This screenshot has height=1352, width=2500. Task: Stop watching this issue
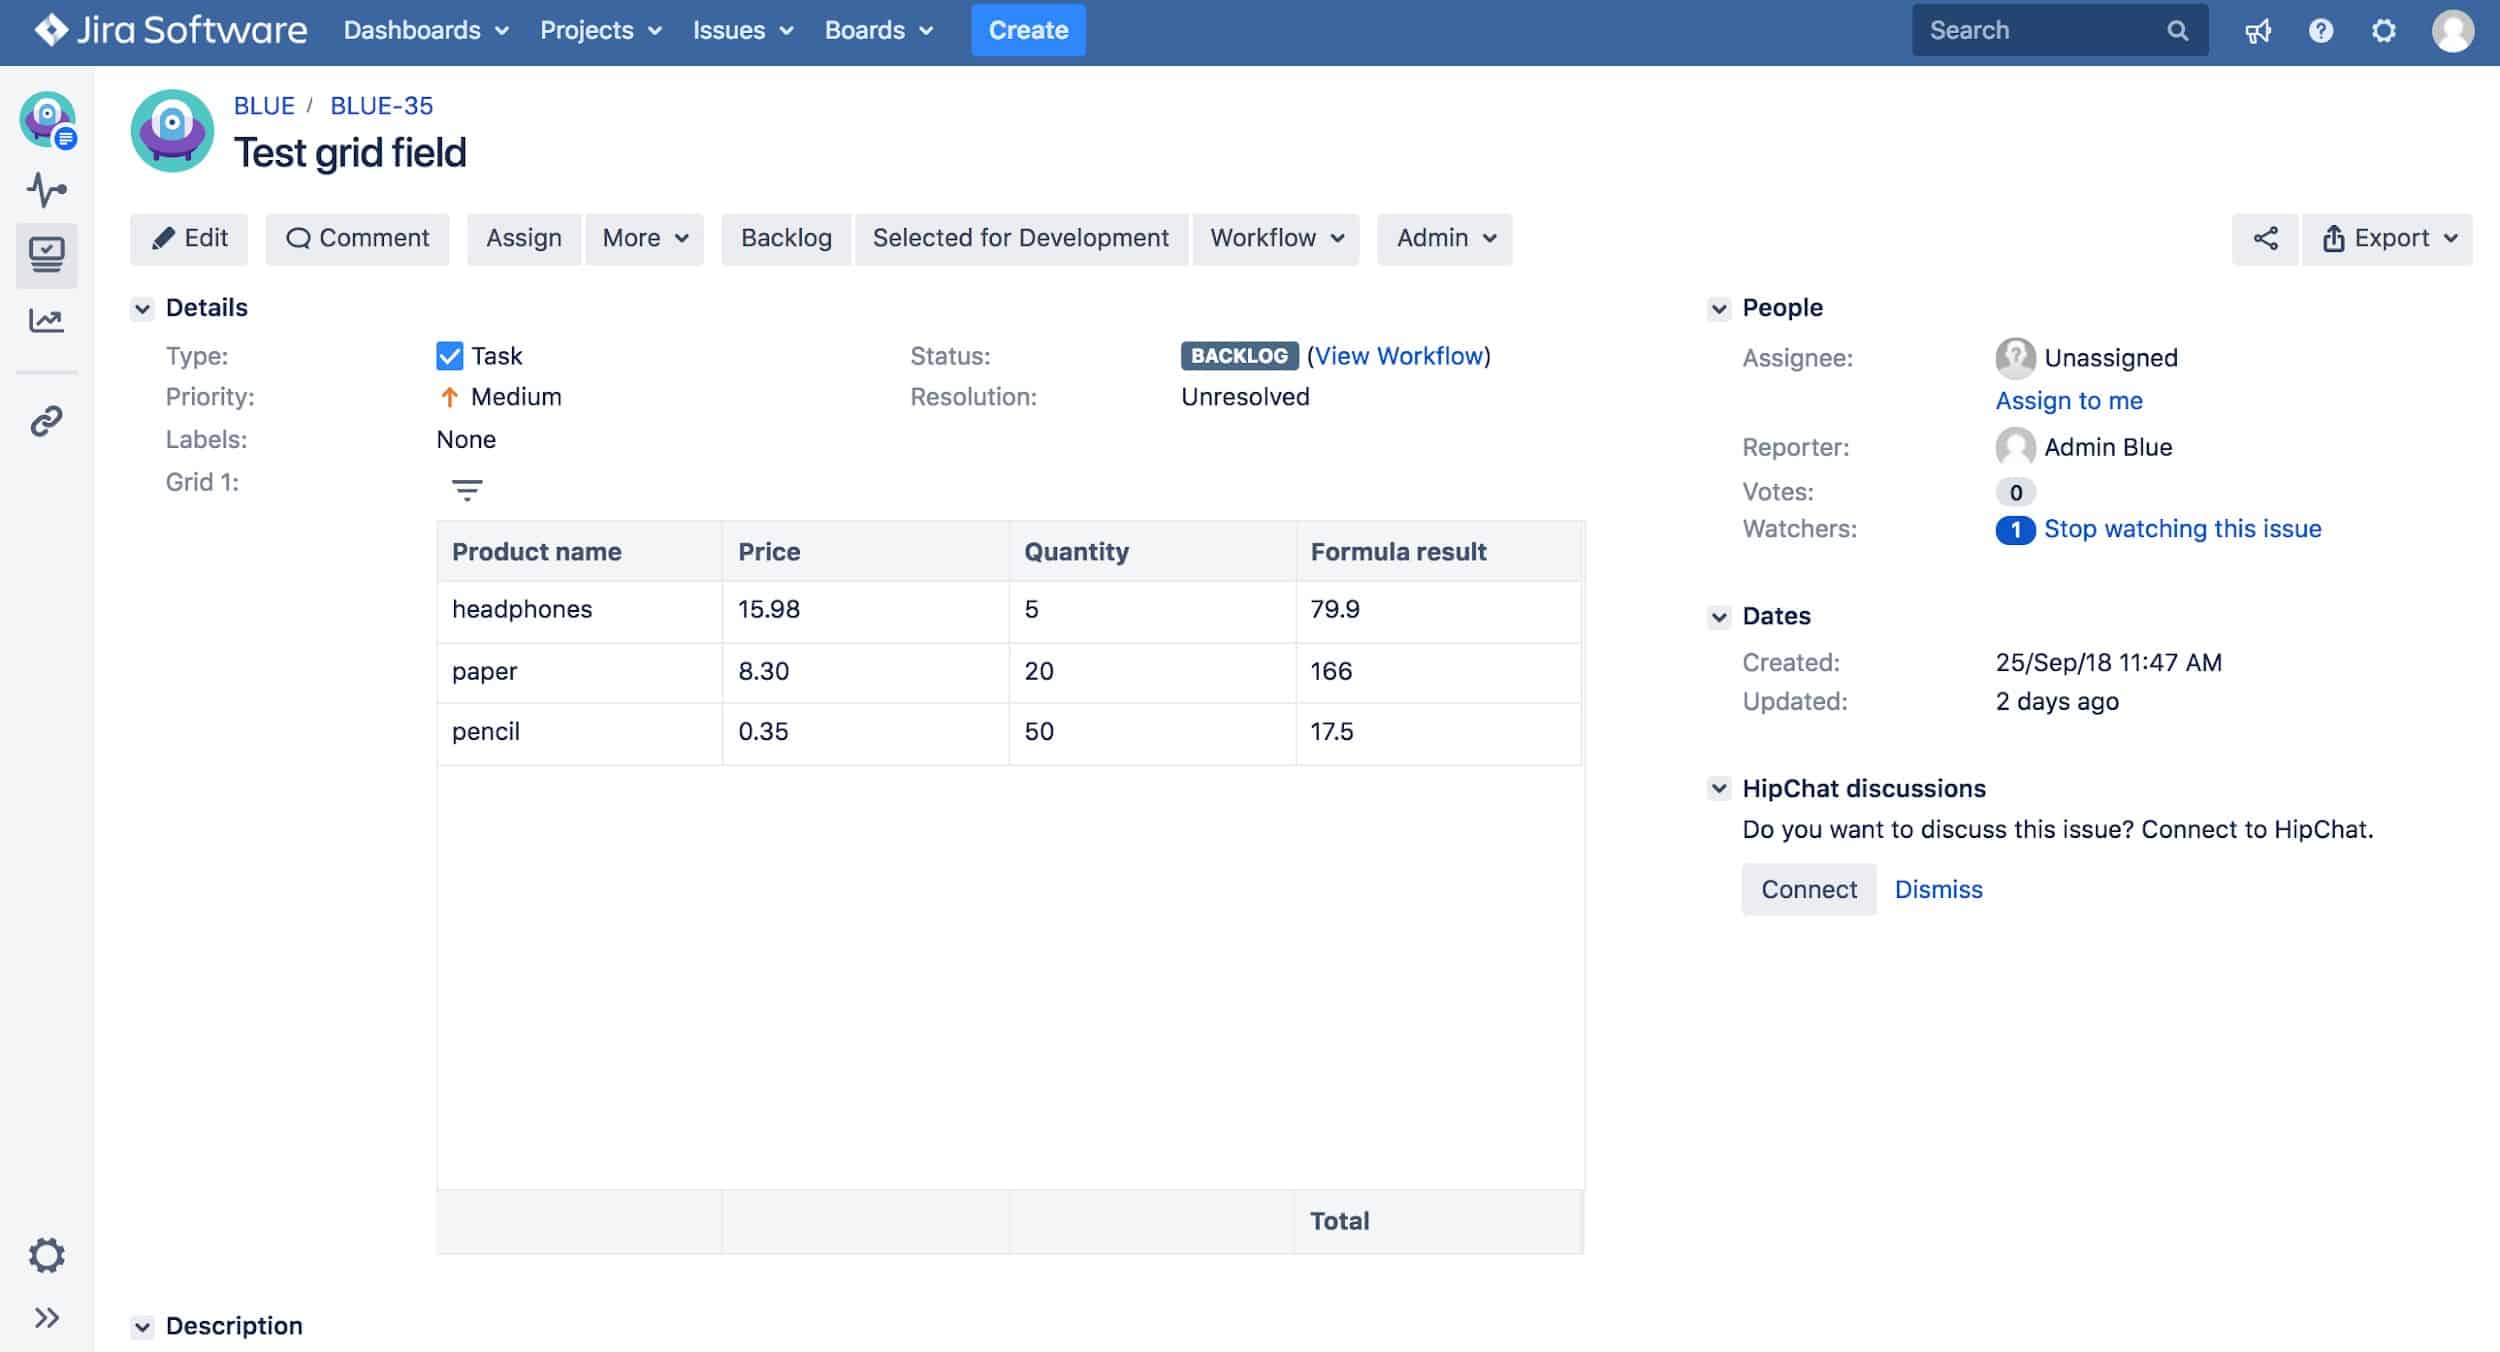tap(2183, 528)
